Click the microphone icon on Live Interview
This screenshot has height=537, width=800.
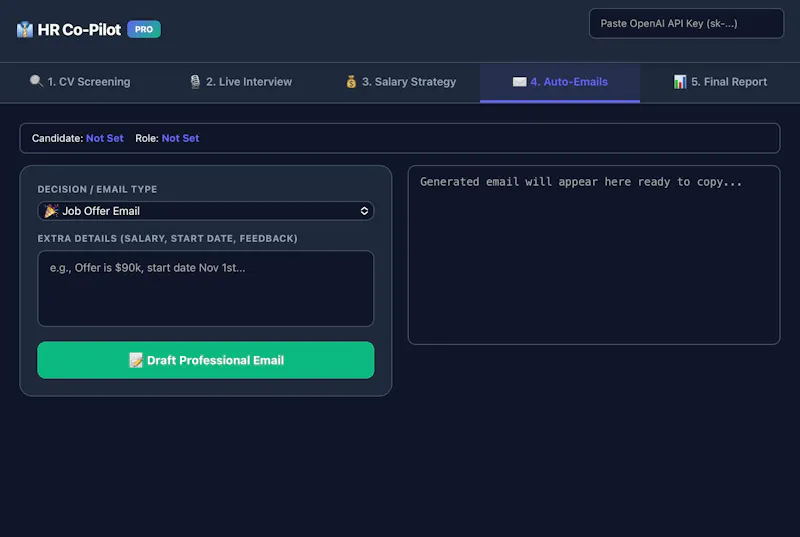click(195, 82)
